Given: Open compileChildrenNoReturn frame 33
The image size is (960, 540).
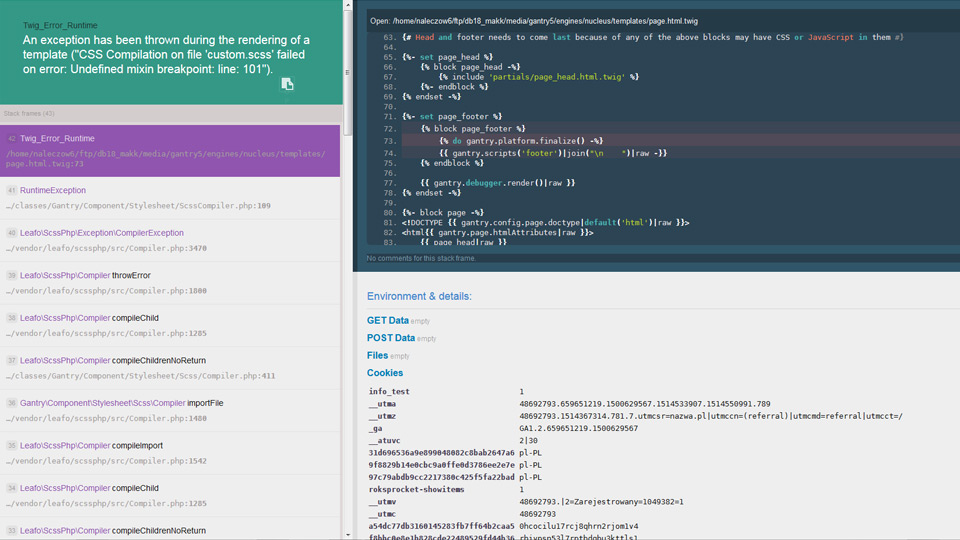Looking at the screenshot, I should 170,529.
